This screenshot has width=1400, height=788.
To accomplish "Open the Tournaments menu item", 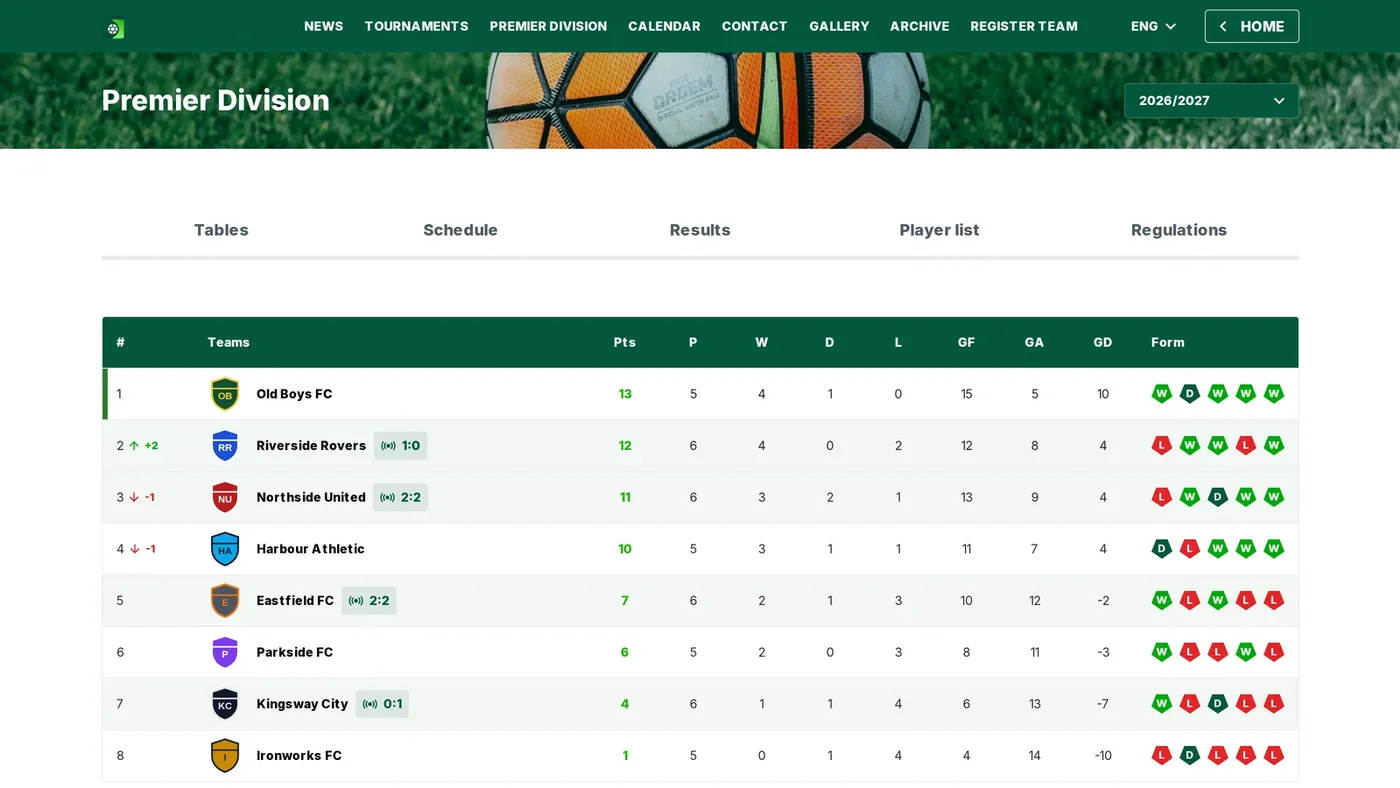I will 416,26.
